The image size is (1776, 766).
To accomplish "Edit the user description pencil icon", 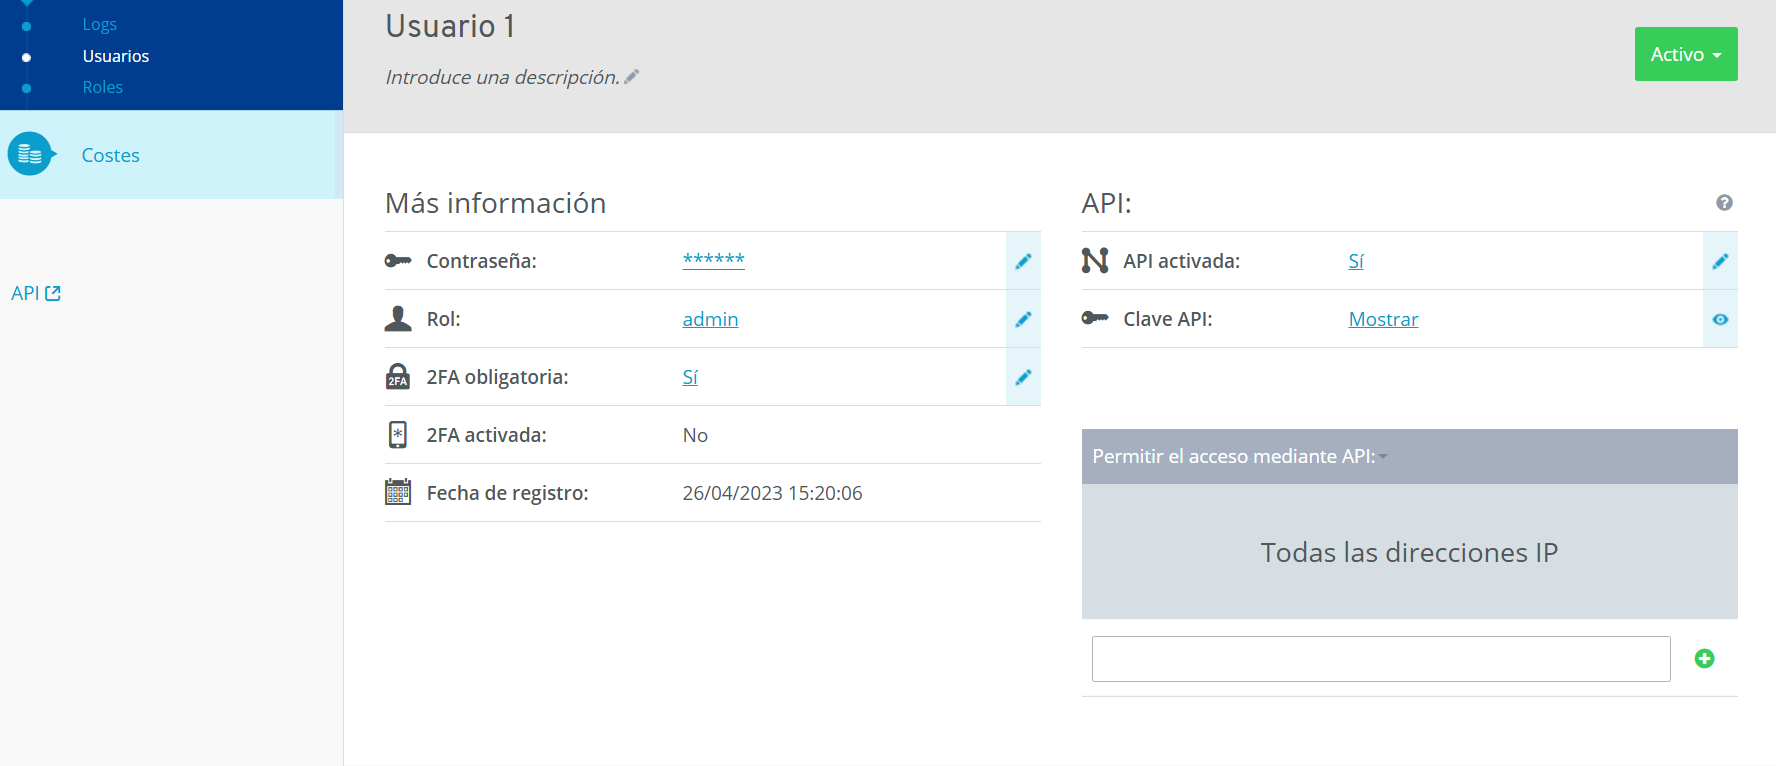I will (x=632, y=77).
